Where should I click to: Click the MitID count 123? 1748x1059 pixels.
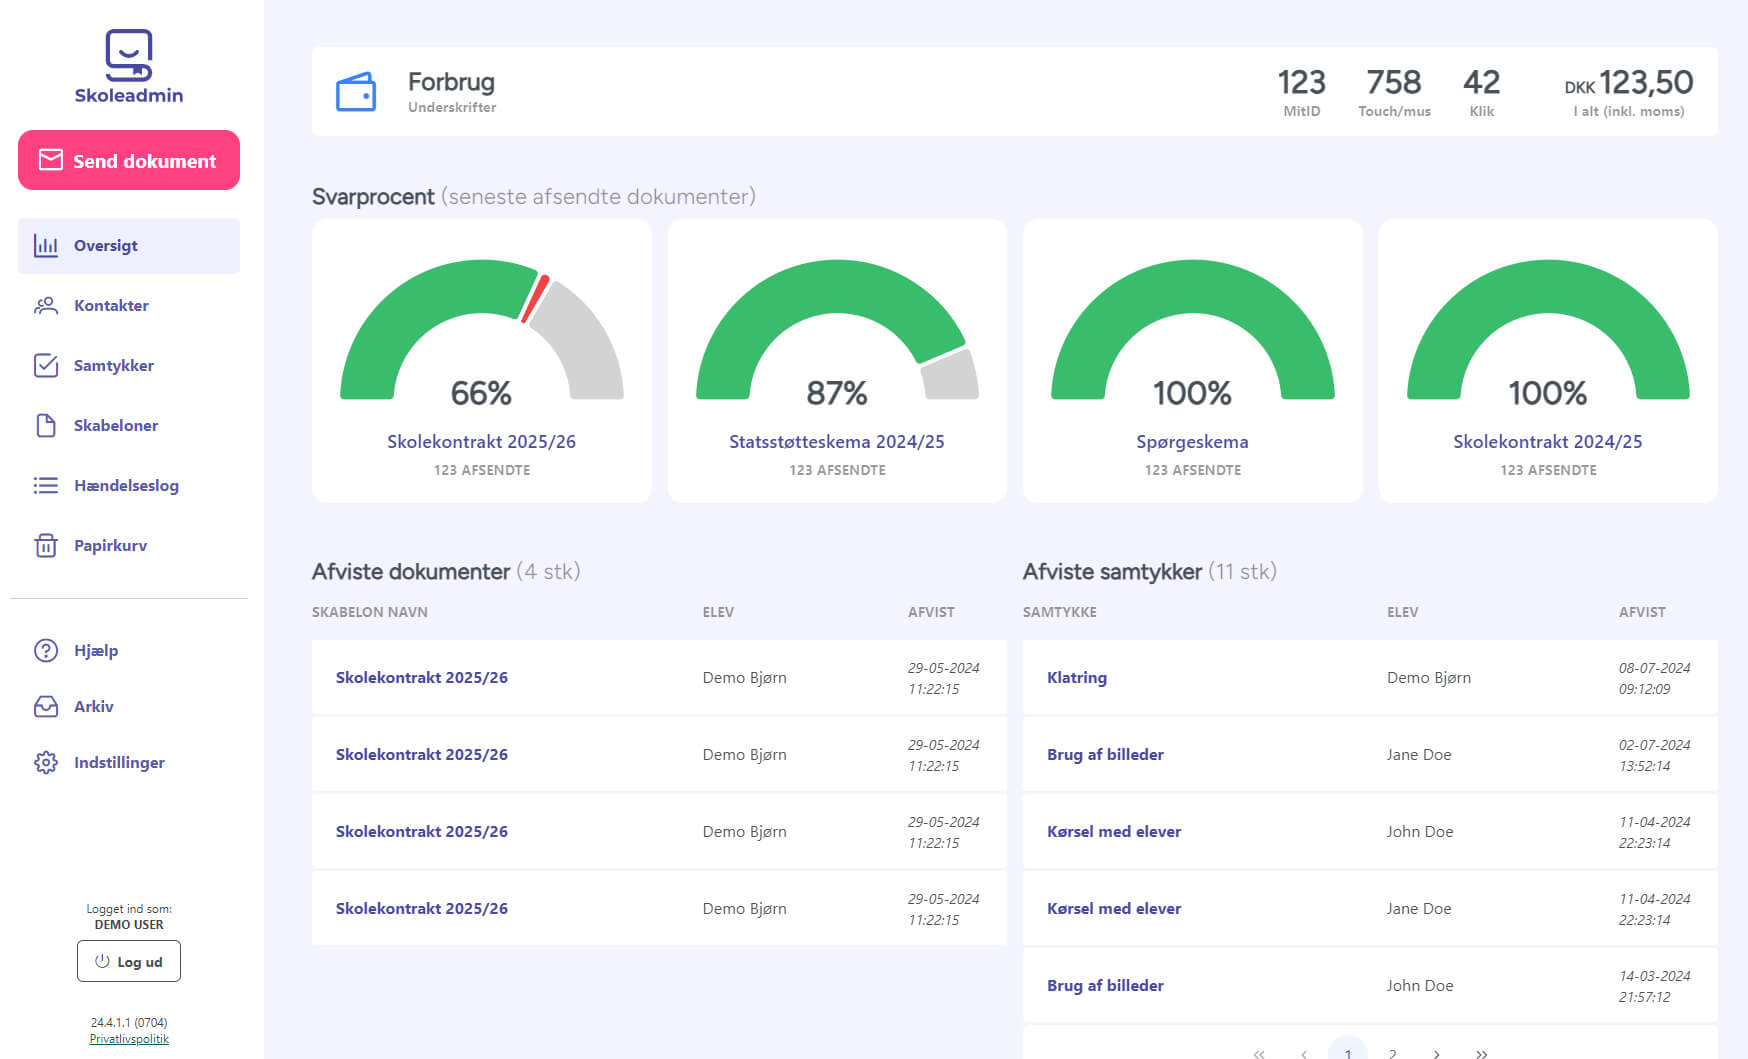tap(1302, 82)
